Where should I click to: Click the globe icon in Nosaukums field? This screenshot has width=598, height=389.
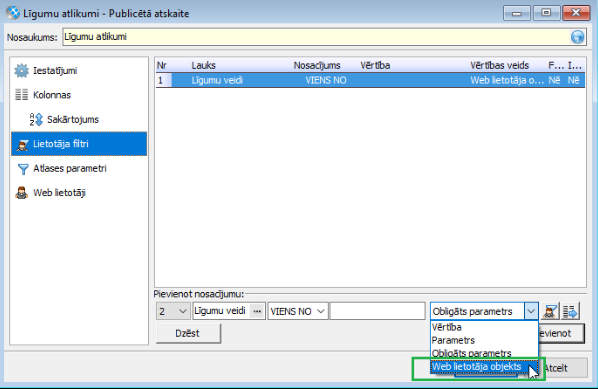pyautogui.click(x=577, y=37)
